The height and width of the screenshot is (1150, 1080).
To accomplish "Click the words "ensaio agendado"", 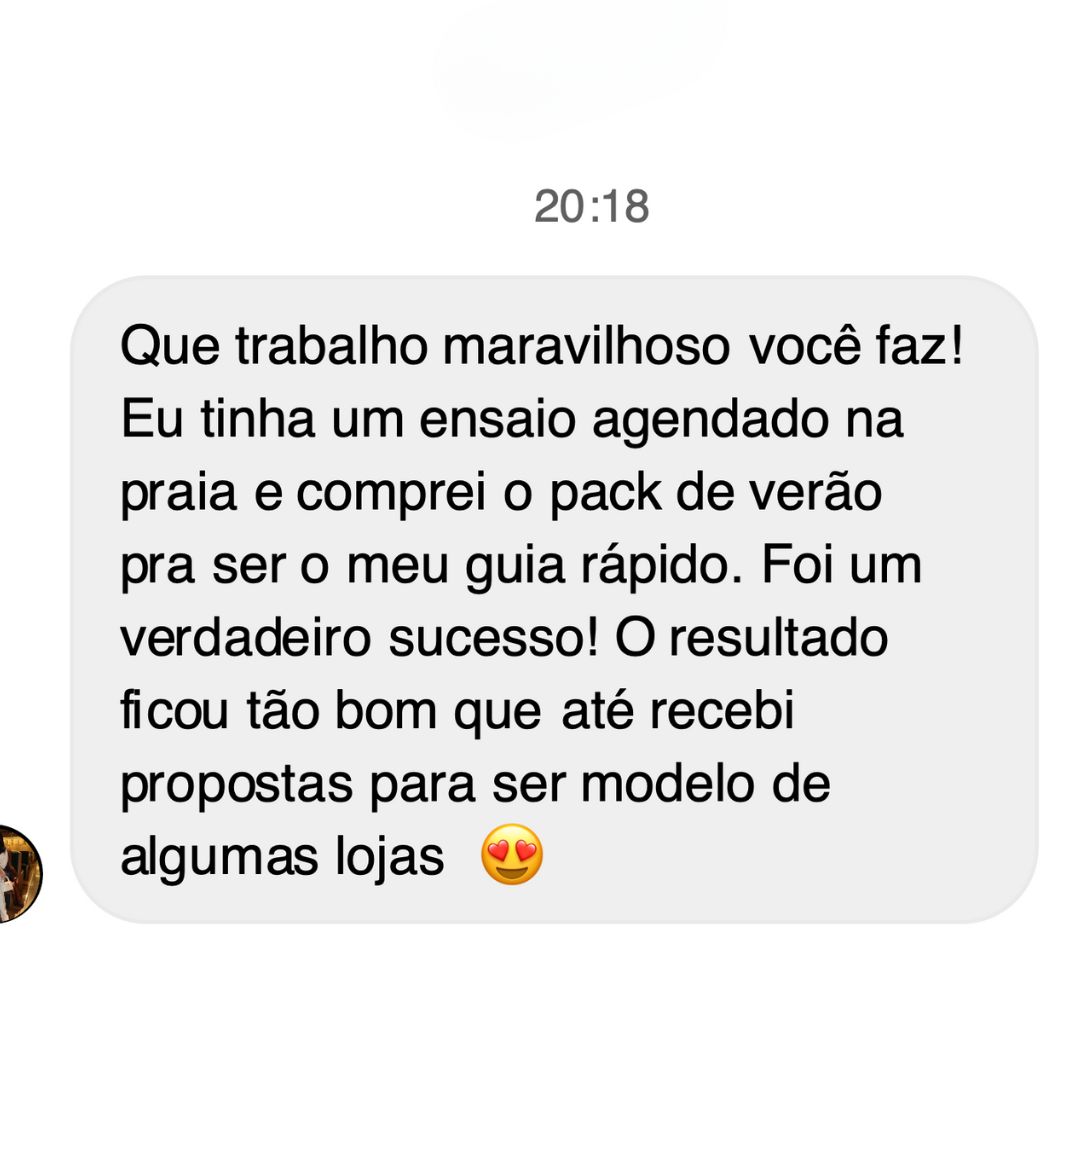I will (x=623, y=420).
